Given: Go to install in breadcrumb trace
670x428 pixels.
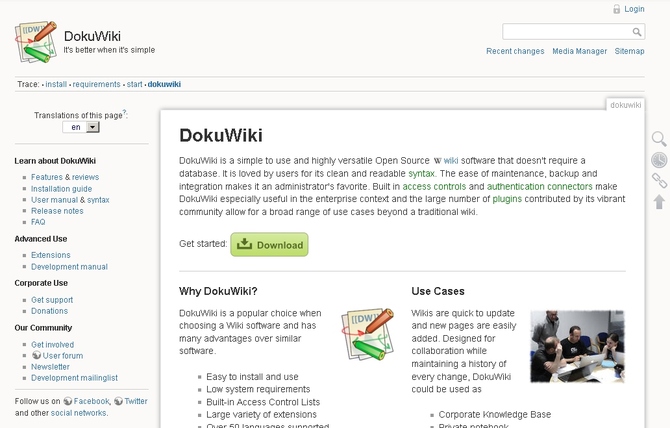Looking at the screenshot, I should coord(56,84).
